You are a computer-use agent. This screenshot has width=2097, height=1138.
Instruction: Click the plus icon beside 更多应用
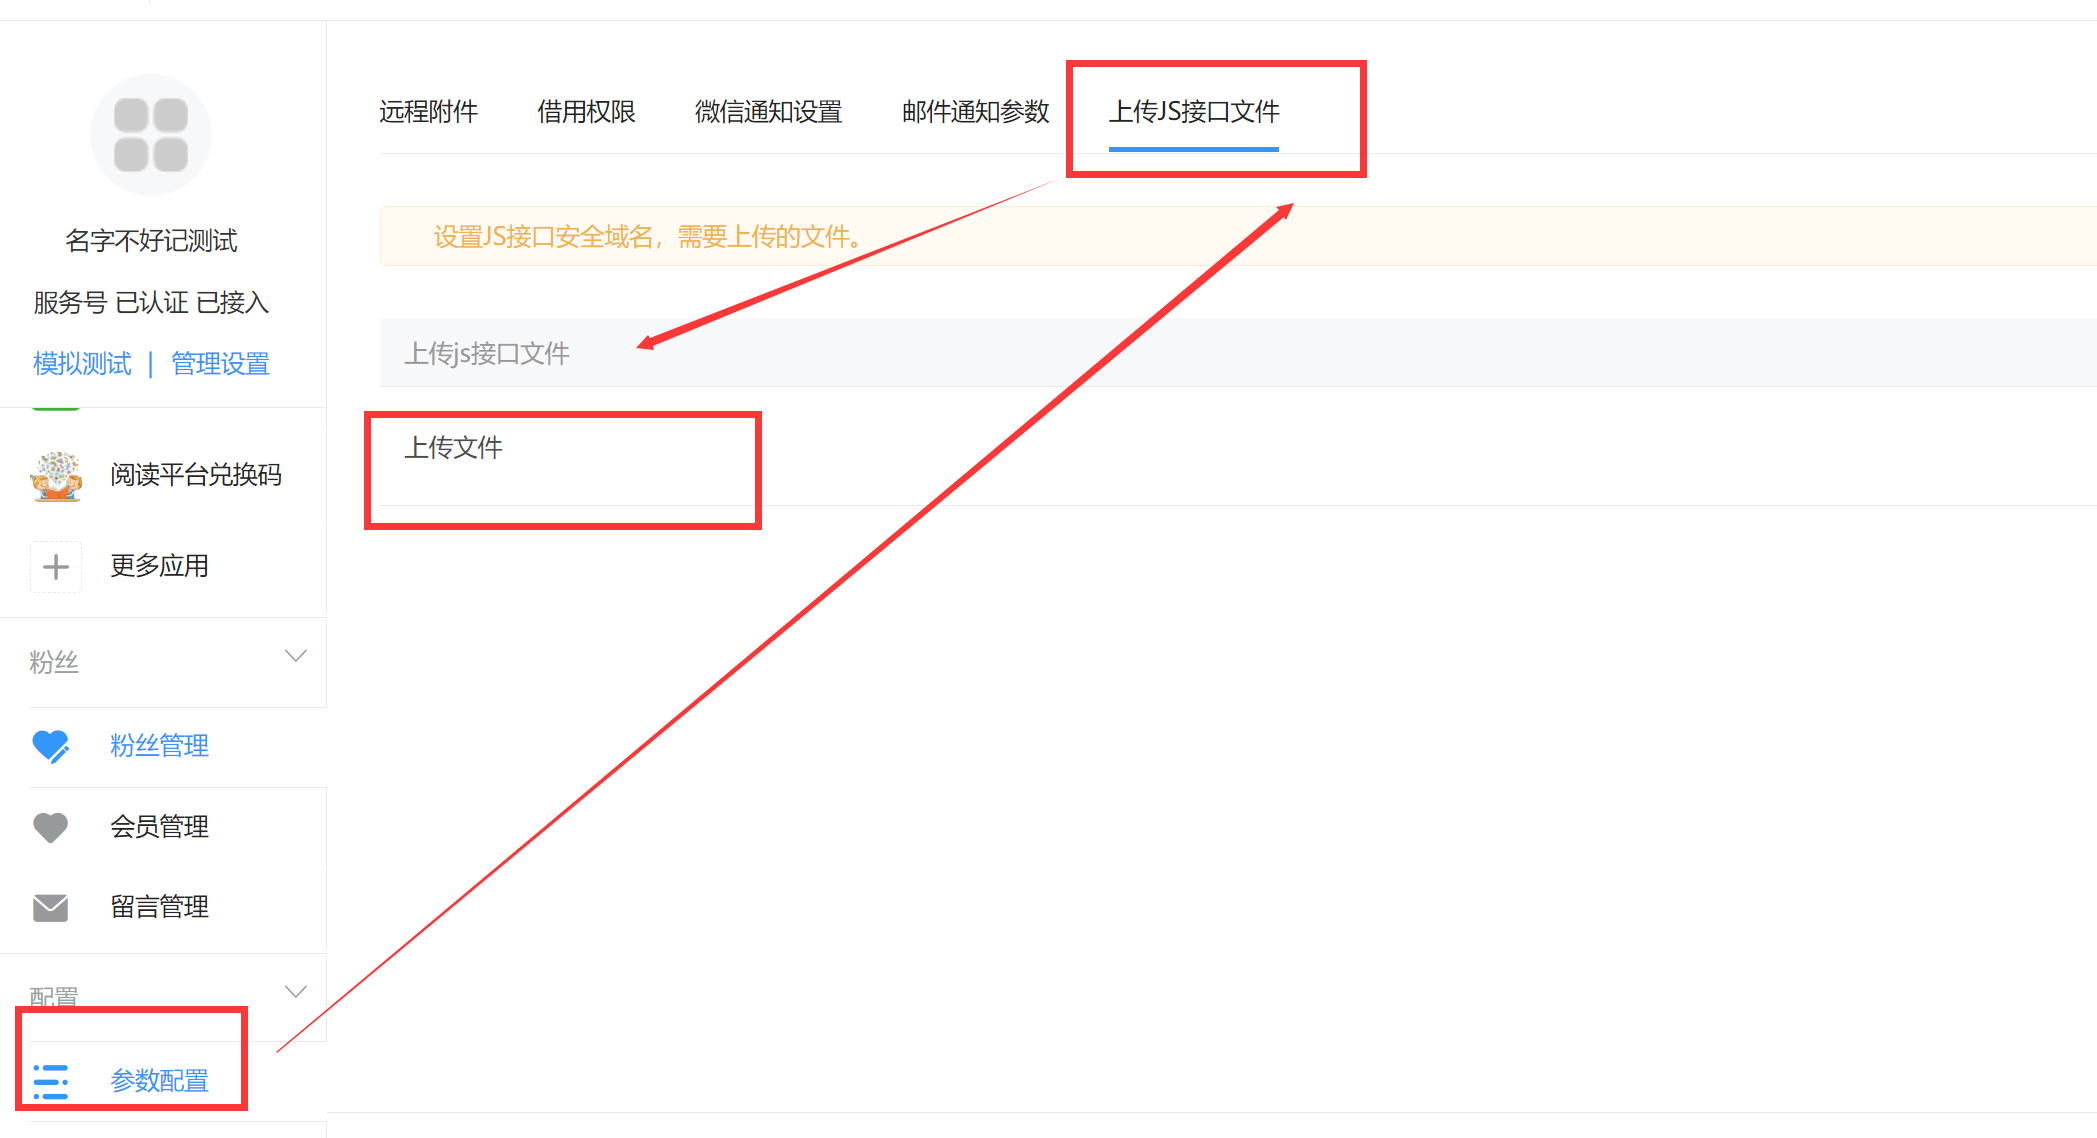pyautogui.click(x=56, y=567)
